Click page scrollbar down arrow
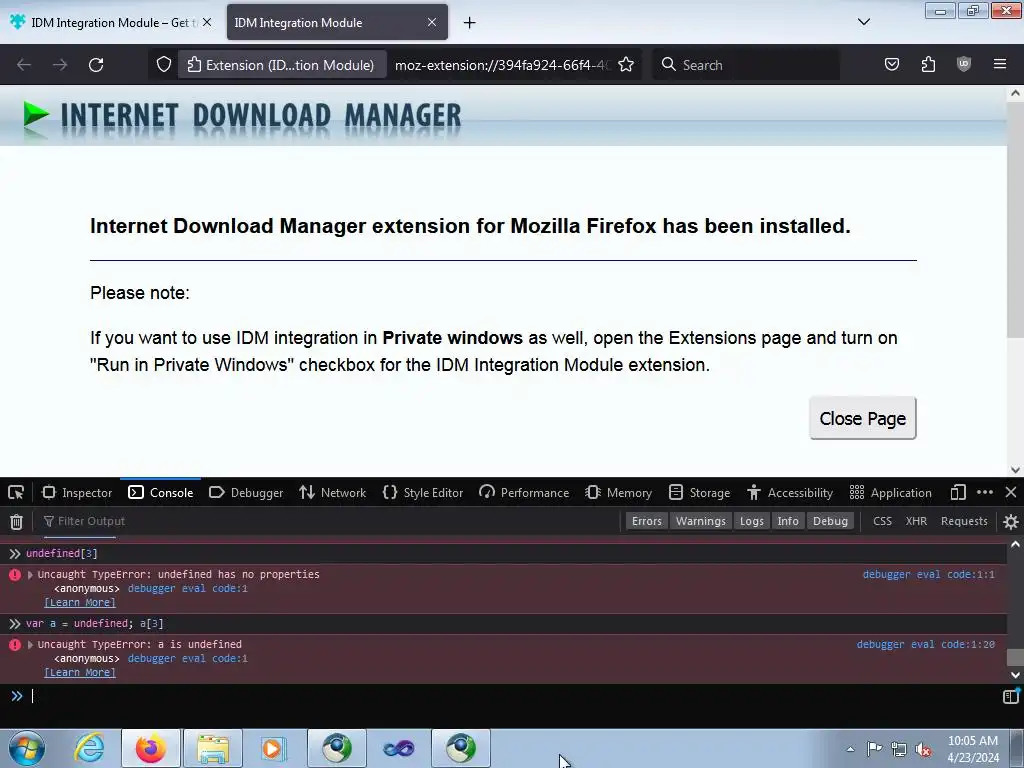The height and width of the screenshot is (768, 1024). (x=1015, y=470)
